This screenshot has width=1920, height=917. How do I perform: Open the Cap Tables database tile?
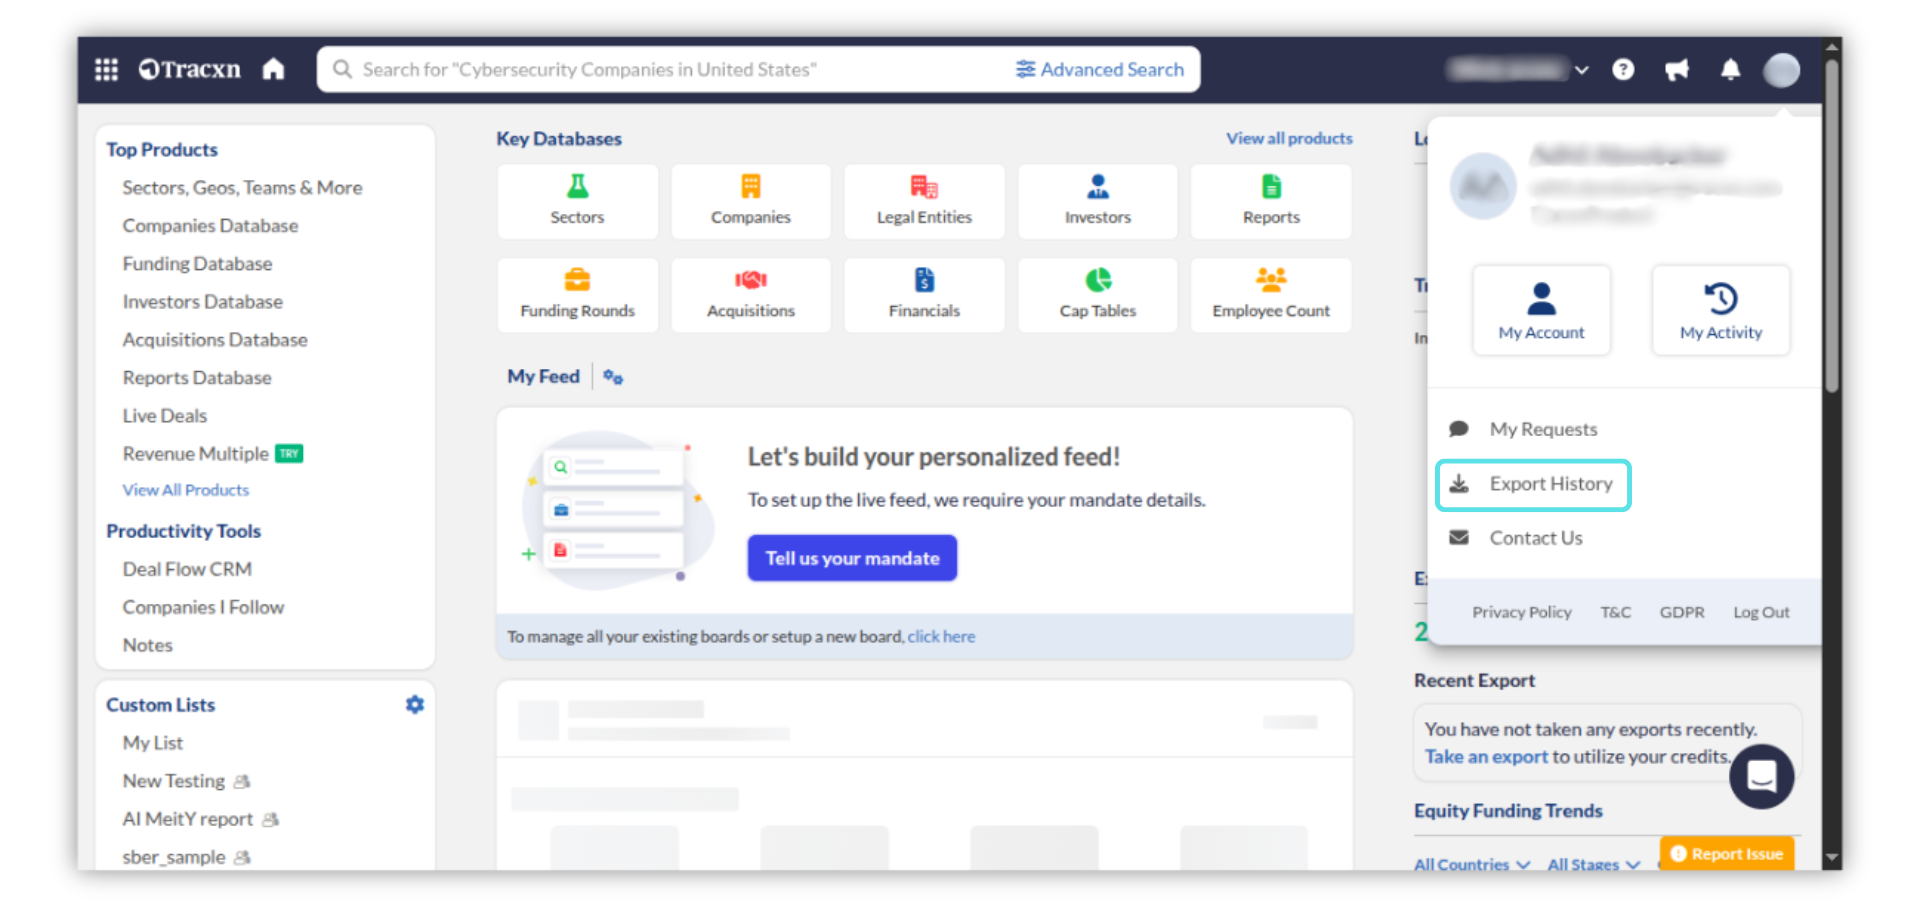tap(1097, 295)
